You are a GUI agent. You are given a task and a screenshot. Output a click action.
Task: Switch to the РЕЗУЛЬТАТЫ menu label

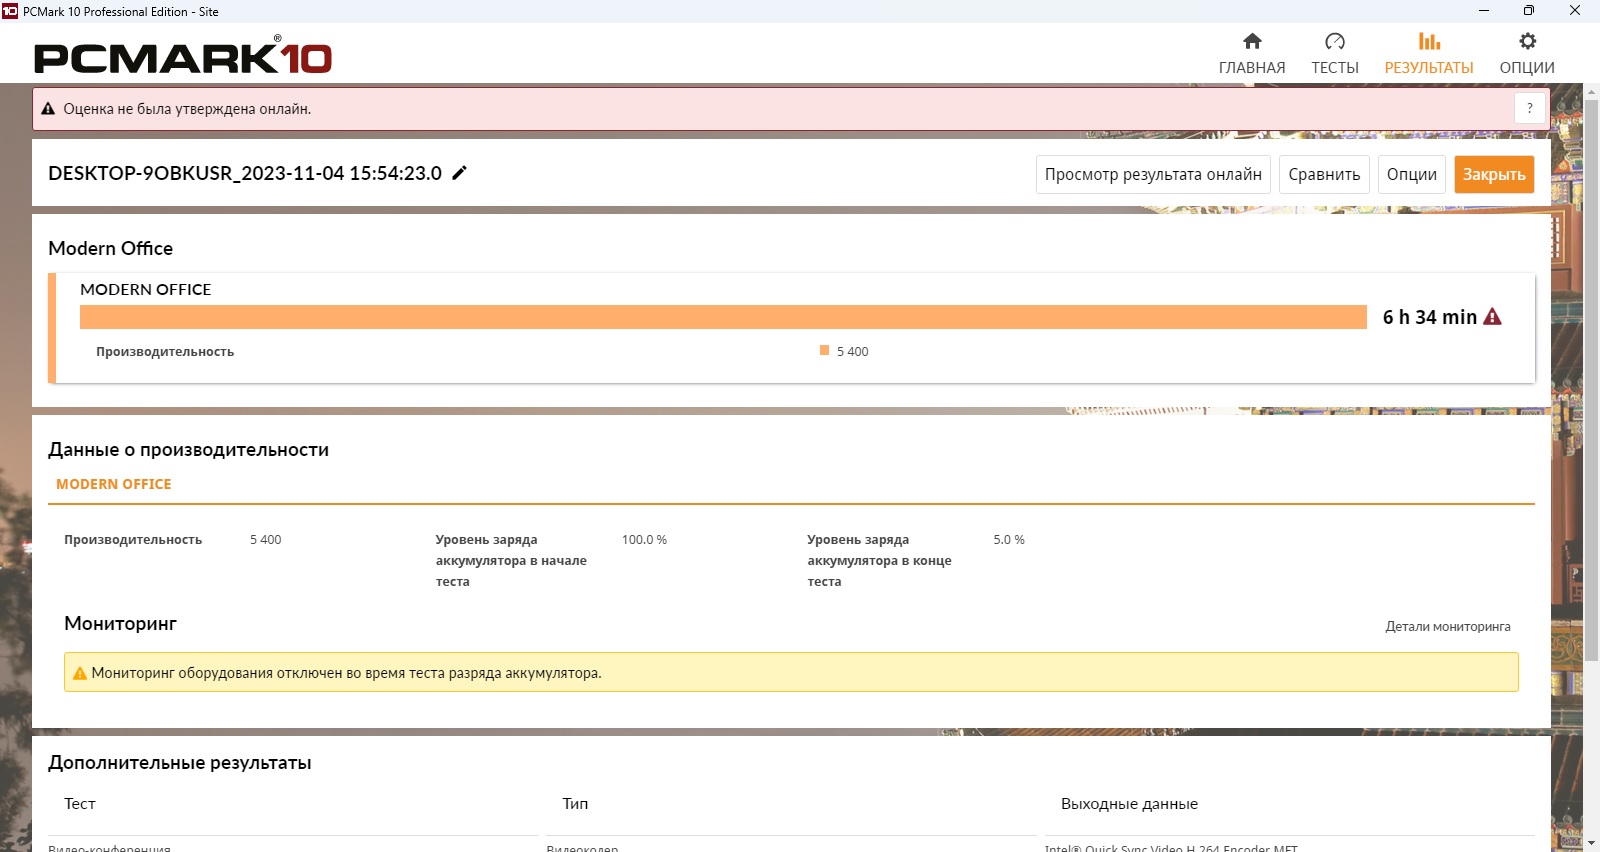(1429, 68)
